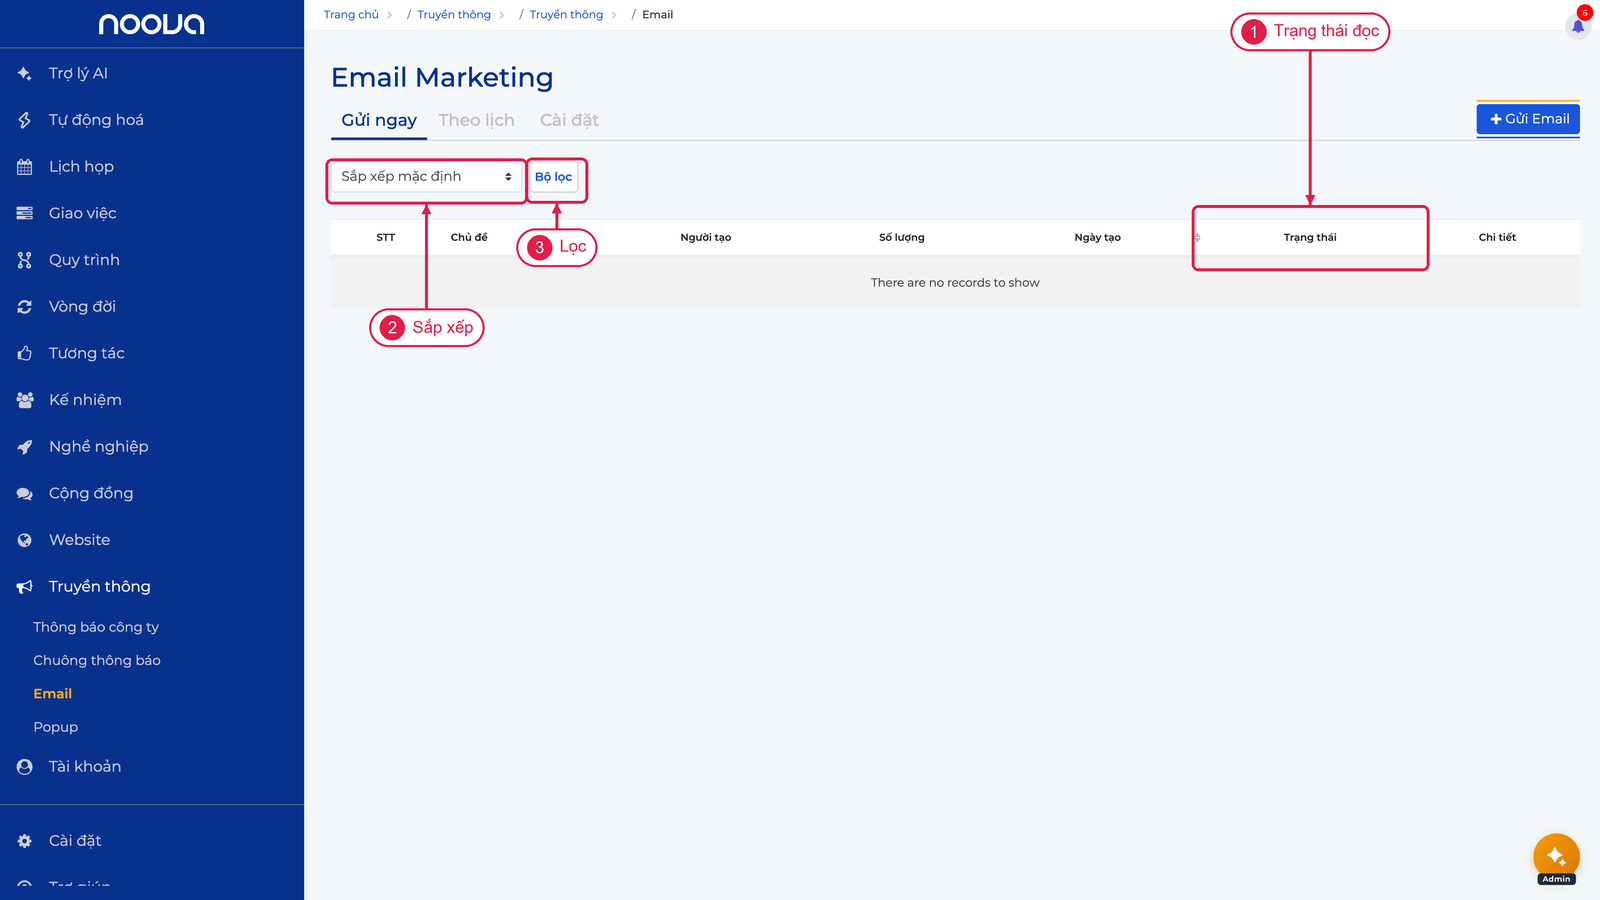The image size is (1600, 900).
Task: Click the Giao việc list icon
Action: click(x=25, y=213)
